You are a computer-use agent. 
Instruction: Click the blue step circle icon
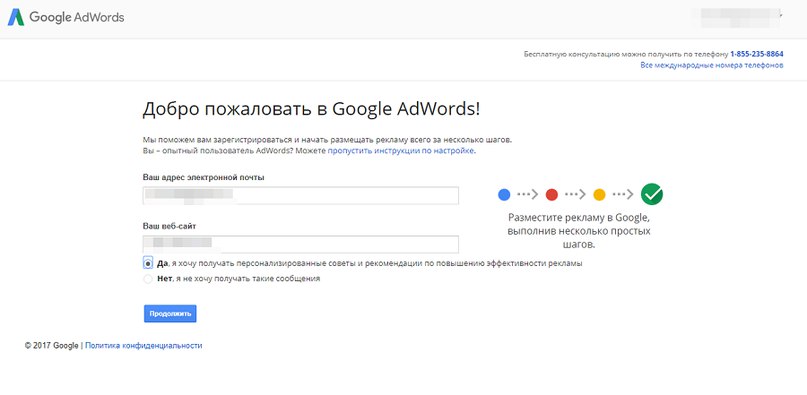tap(504, 195)
